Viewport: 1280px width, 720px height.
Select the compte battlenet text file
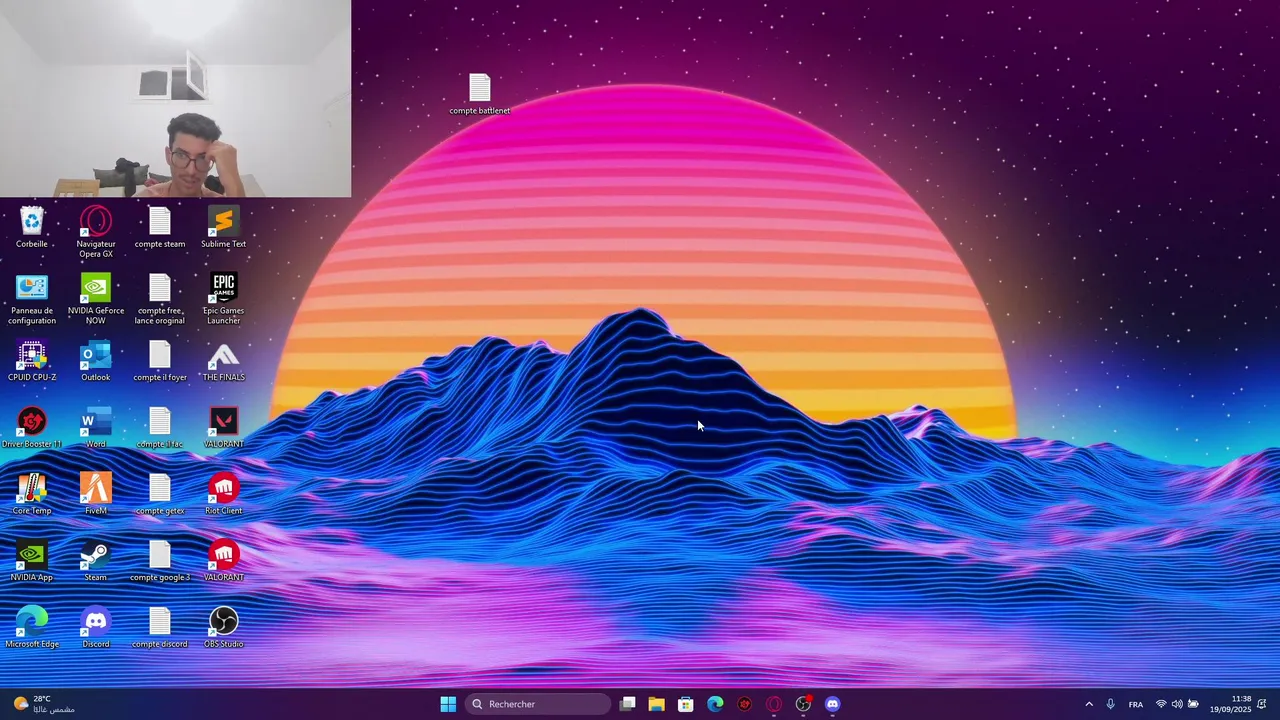(x=480, y=95)
